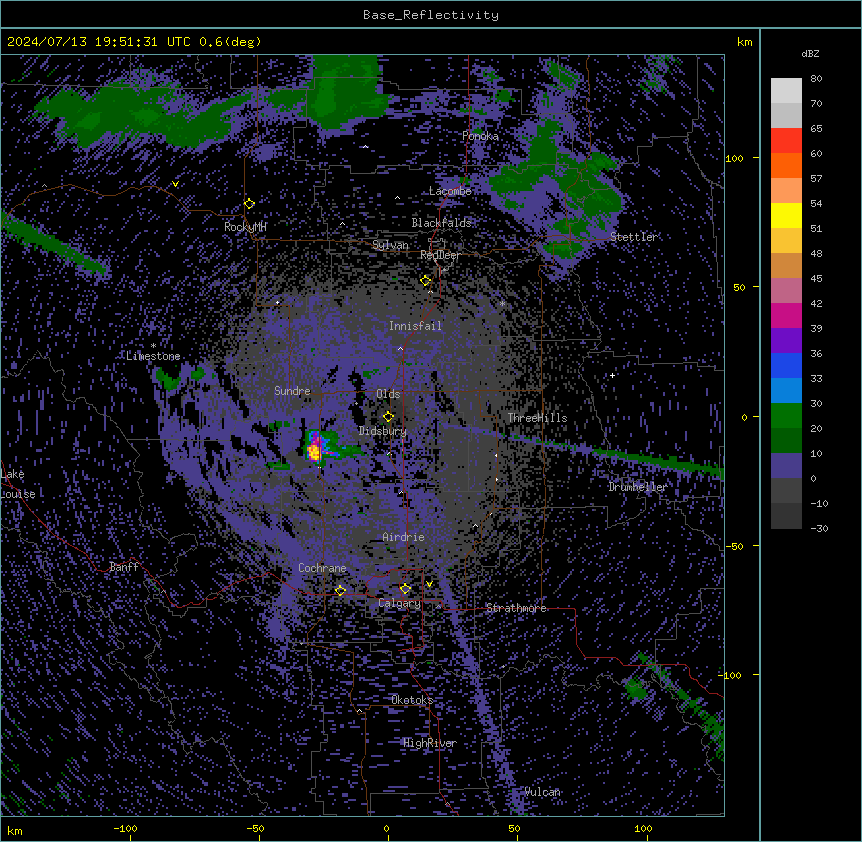This screenshot has height=842, width=862.
Task: Click the 50 tick on the bottom km axis
Action: coord(513,828)
